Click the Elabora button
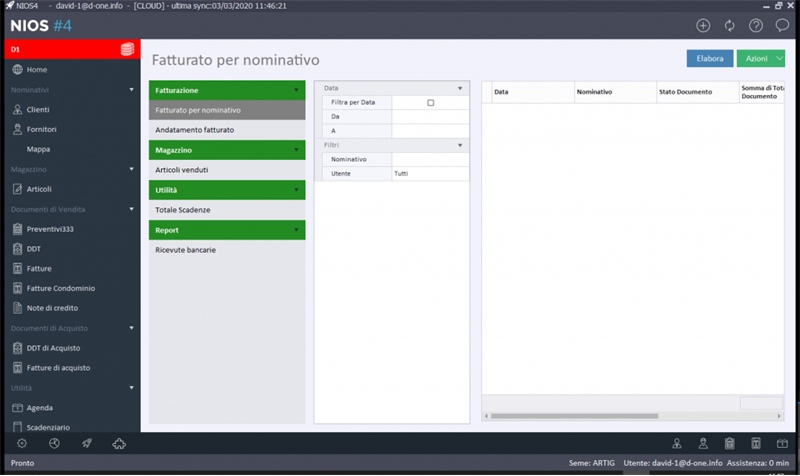The width and height of the screenshot is (800, 476). tap(710, 59)
